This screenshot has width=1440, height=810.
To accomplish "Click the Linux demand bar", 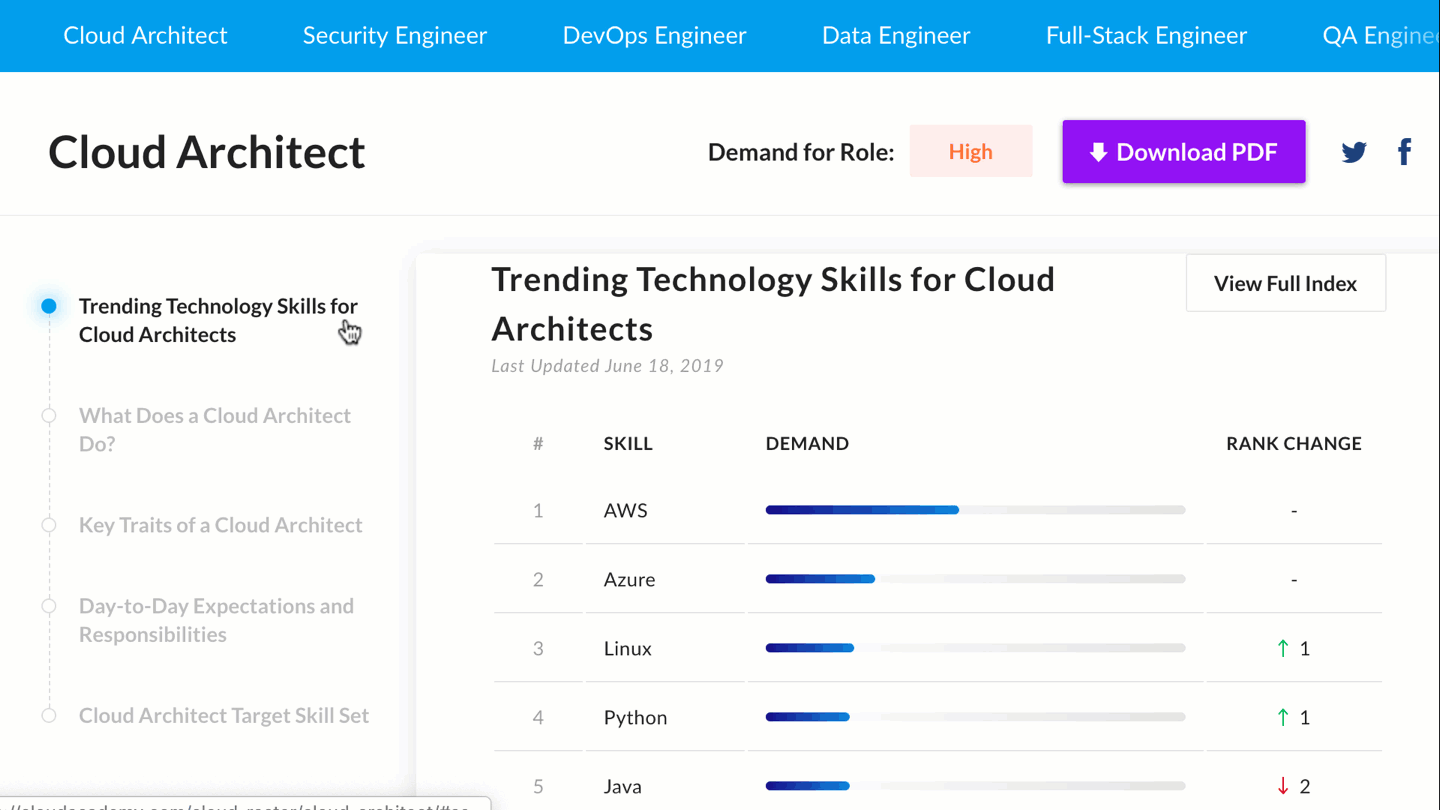I will pyautogui.click(x=975, y=648).
